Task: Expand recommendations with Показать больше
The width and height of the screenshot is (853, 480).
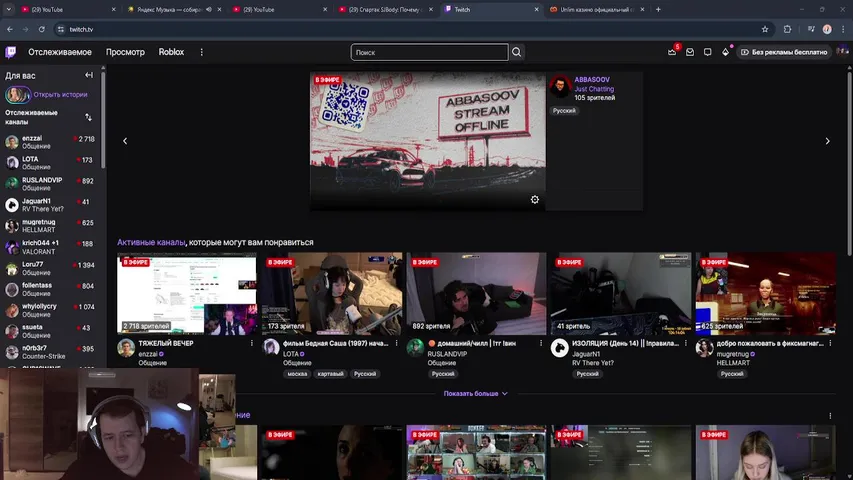Action: (476, 394)
